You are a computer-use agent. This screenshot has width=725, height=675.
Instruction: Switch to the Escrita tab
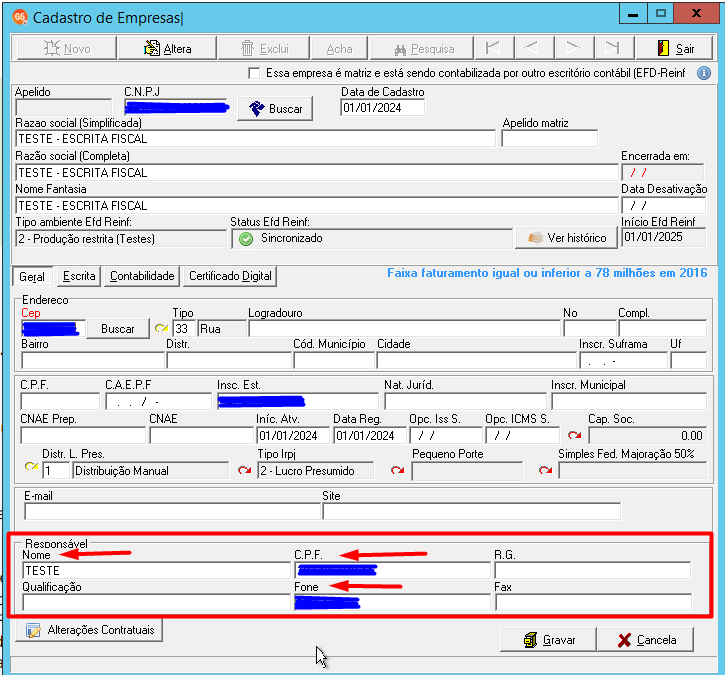tap(79, 276)
